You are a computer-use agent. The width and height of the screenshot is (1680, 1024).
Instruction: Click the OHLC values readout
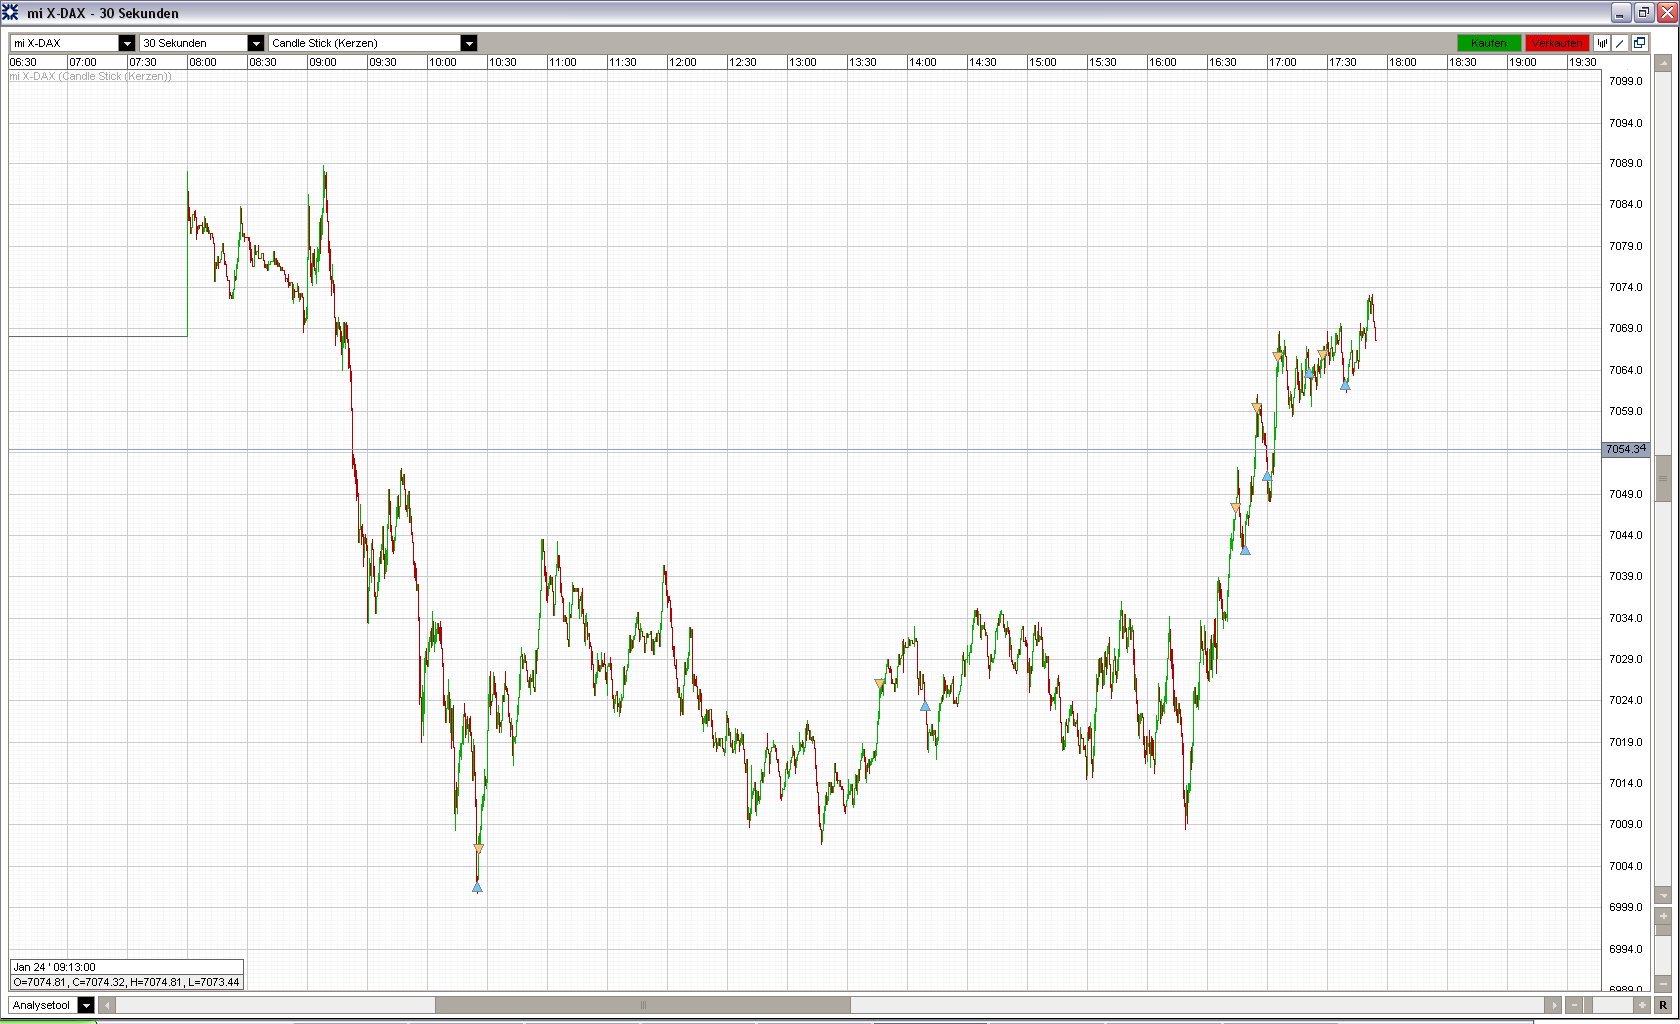(x=126, y=982)
